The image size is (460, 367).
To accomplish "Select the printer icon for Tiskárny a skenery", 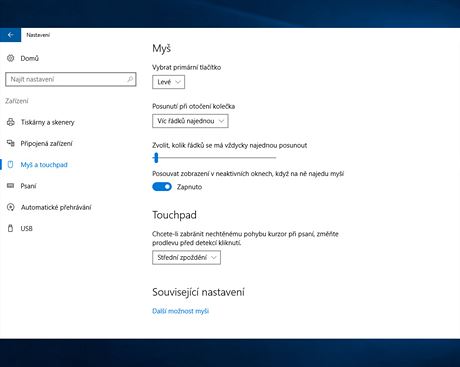I will click(x=11, y=122).
